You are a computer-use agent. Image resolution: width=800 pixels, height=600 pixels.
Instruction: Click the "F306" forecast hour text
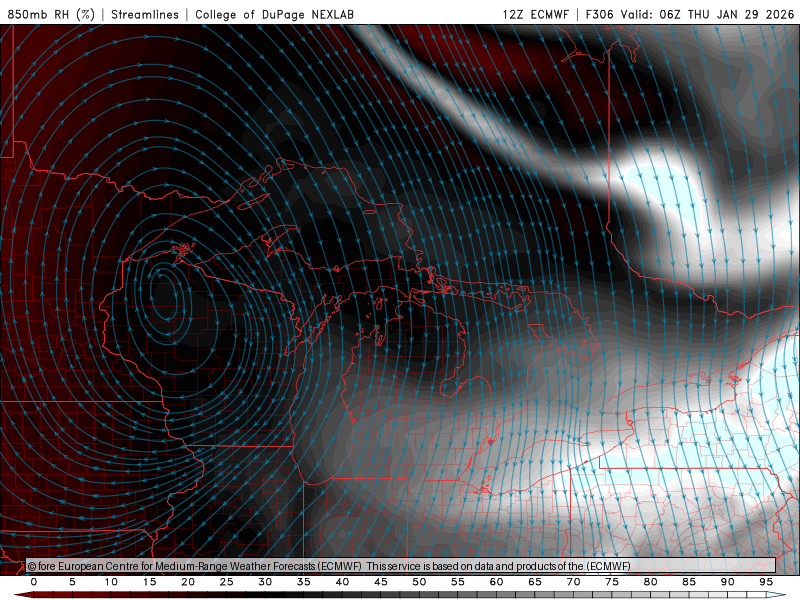[599, 14]
